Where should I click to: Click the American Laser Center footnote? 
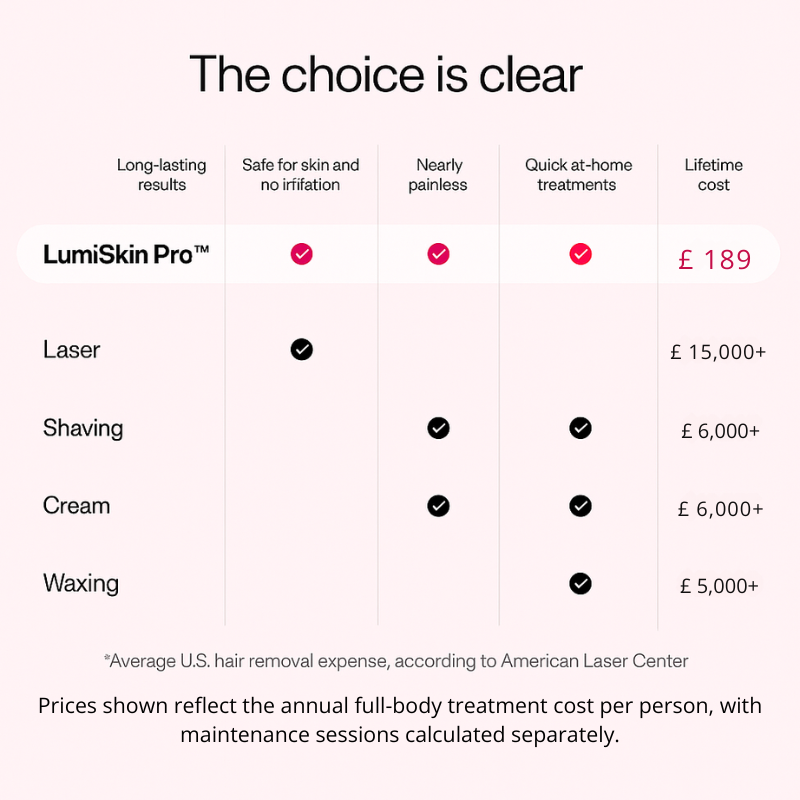click(396, 661)
